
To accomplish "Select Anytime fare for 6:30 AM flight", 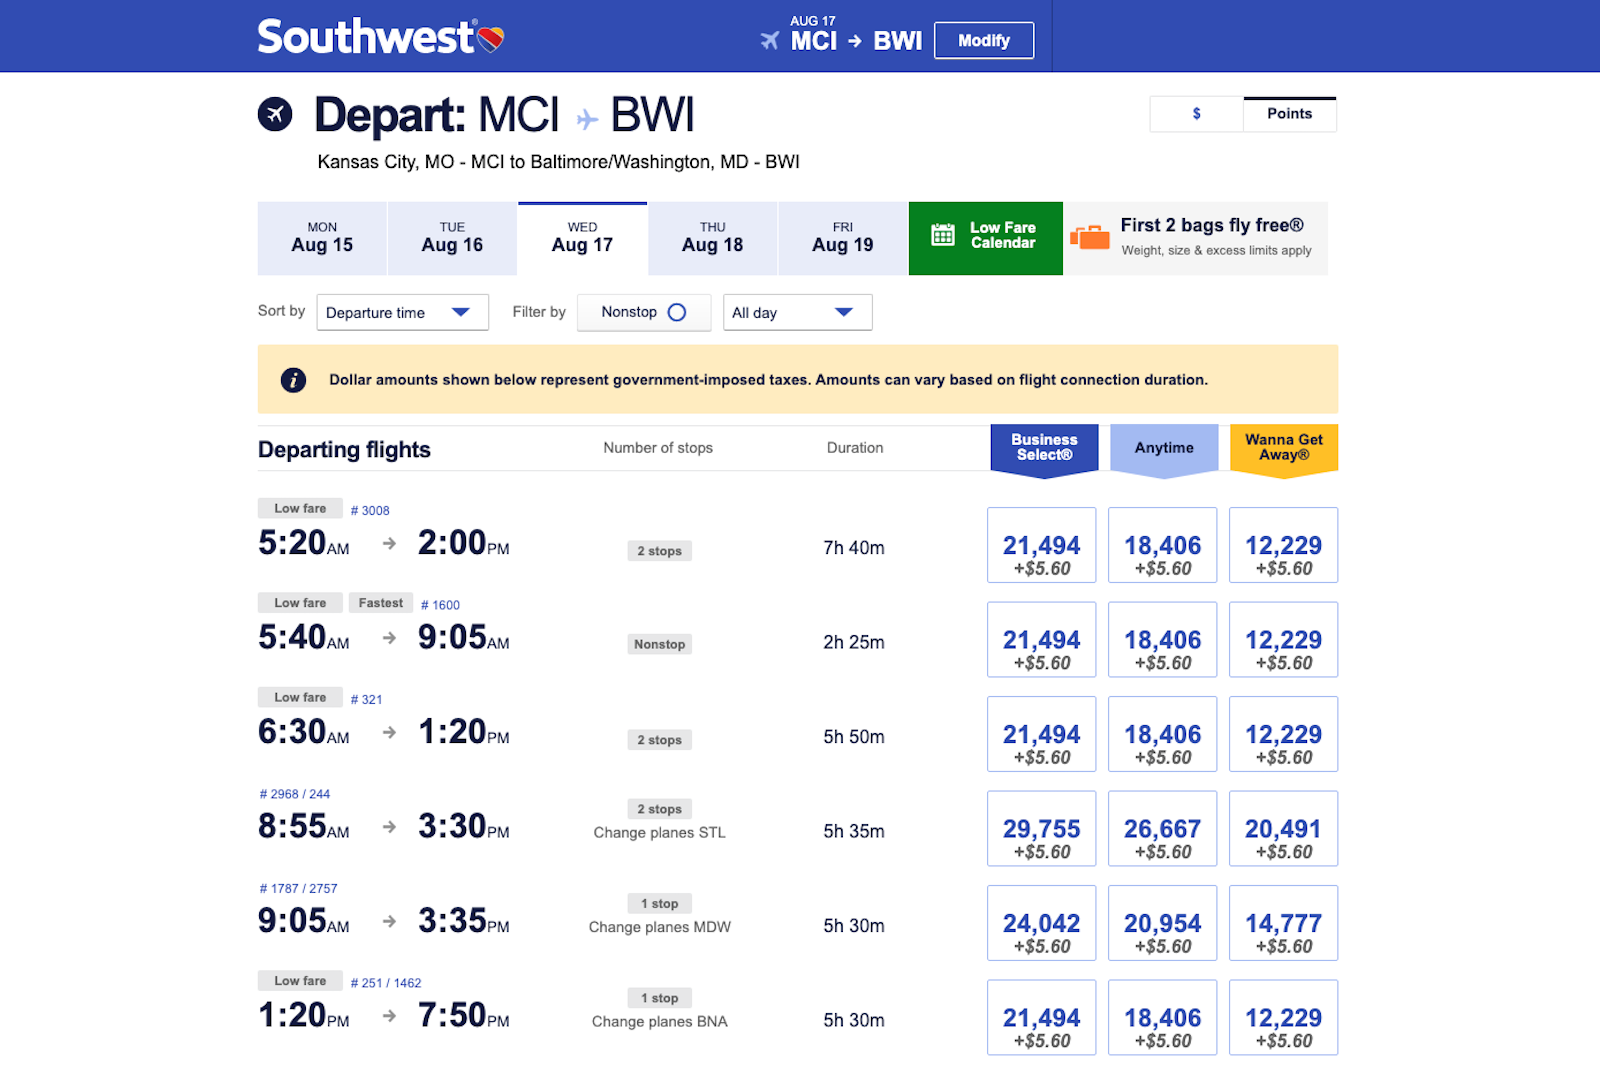I will point(1163,734).
